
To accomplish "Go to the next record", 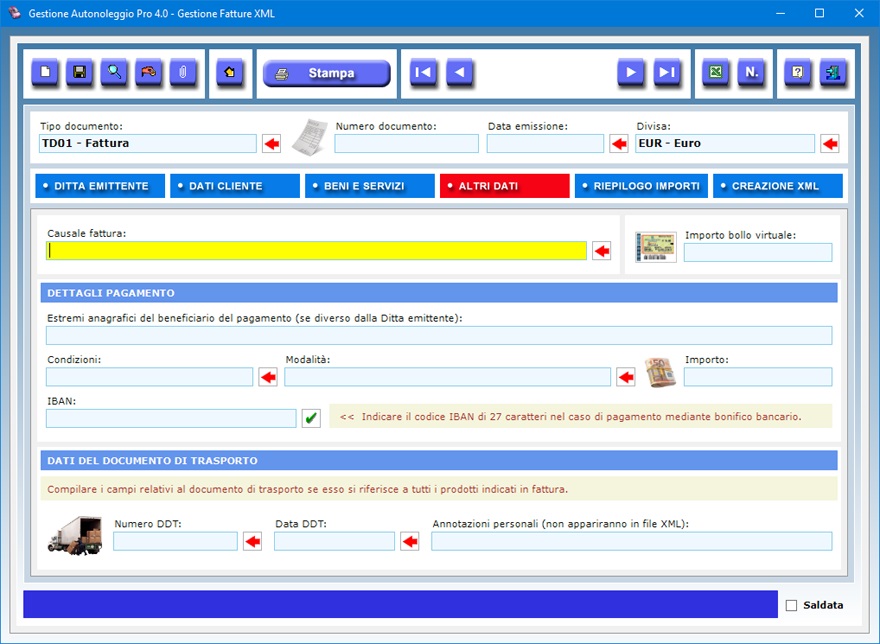I will coord(631,72).
